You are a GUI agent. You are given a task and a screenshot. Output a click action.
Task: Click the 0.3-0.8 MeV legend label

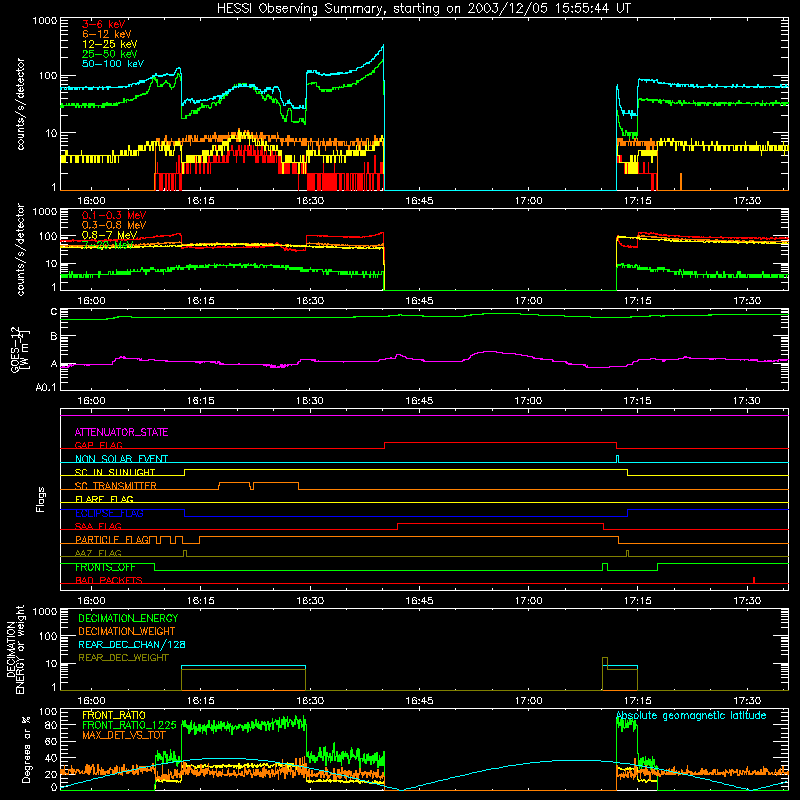[114, 225]
